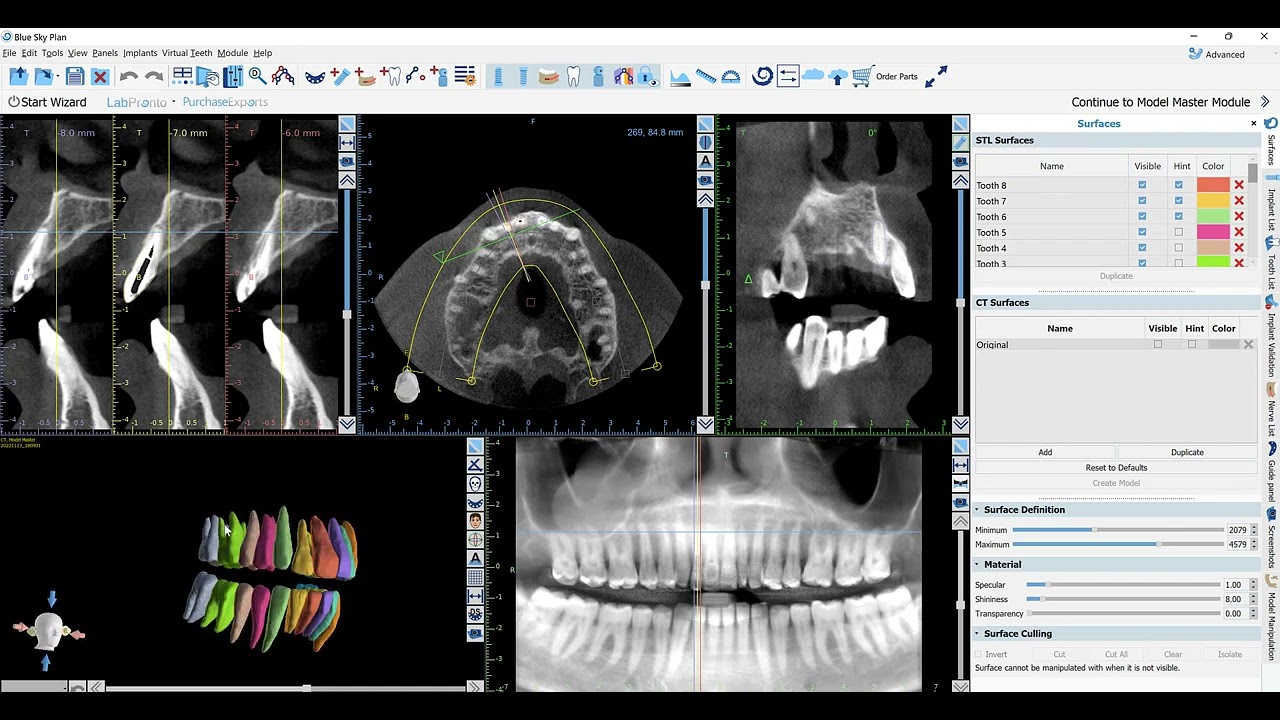Click the blue swirl icon
This screenshot has width=1280, height=720.
762,76
